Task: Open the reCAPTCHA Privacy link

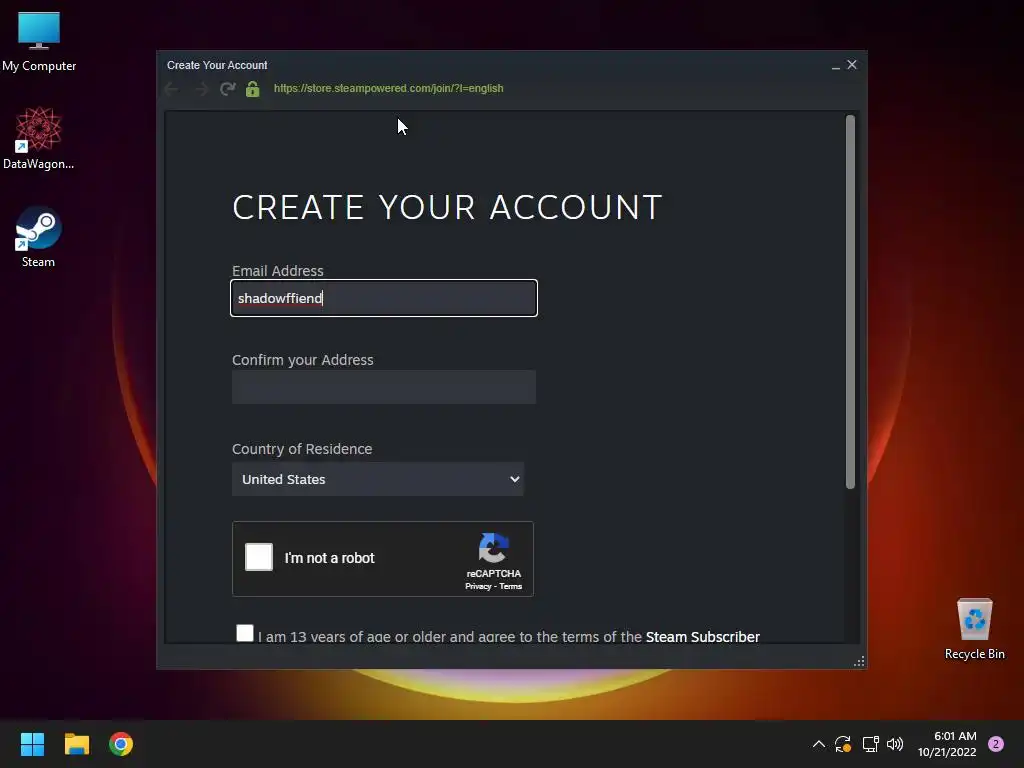Action: coord(478,586)
